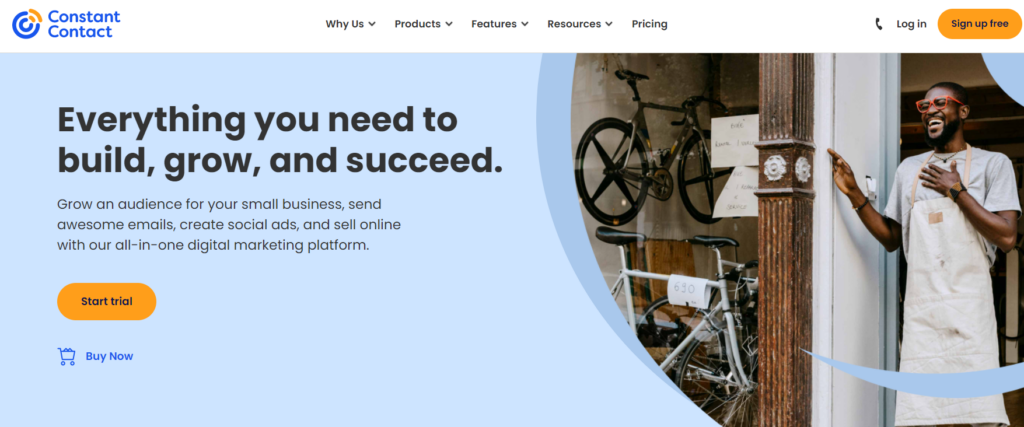Click the Buy Now link

tap(109, 356)
